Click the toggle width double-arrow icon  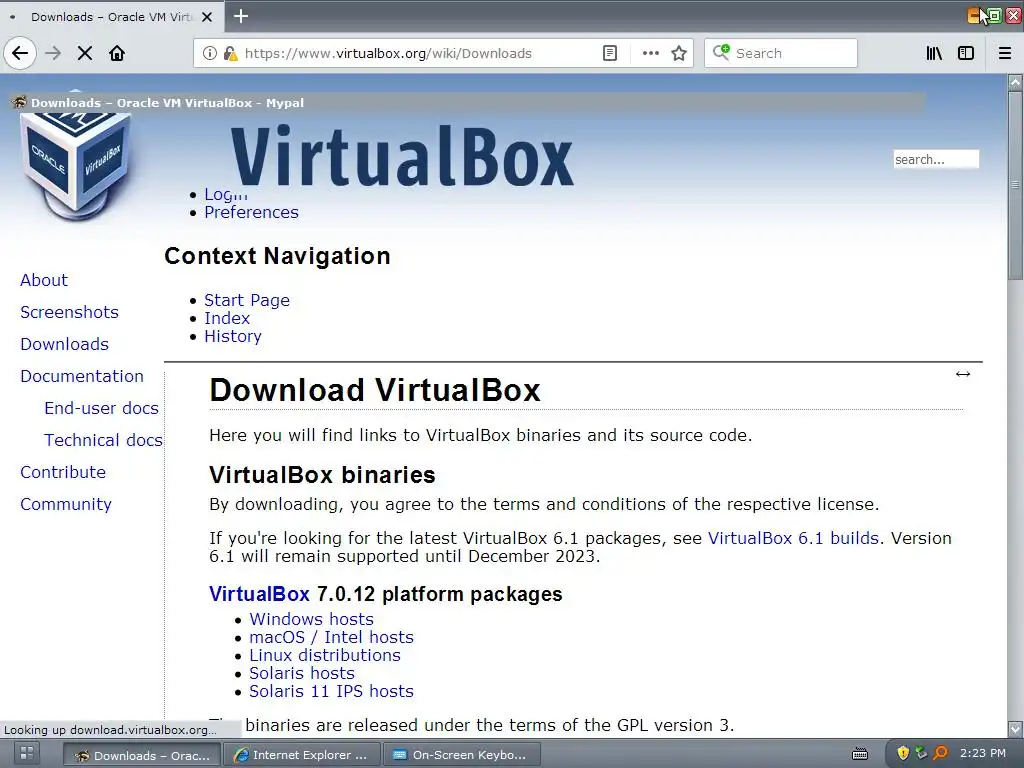[x=963, y=374]
